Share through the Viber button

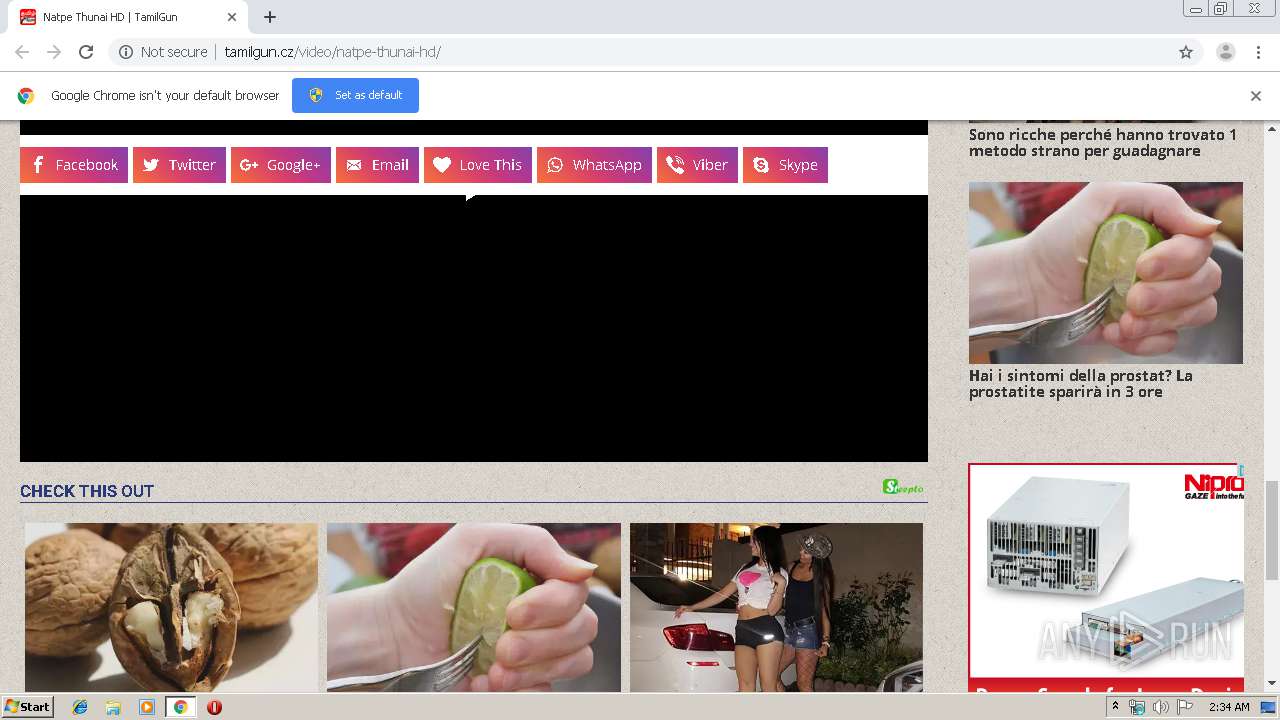pyautogui.click(x=697, y=165)
